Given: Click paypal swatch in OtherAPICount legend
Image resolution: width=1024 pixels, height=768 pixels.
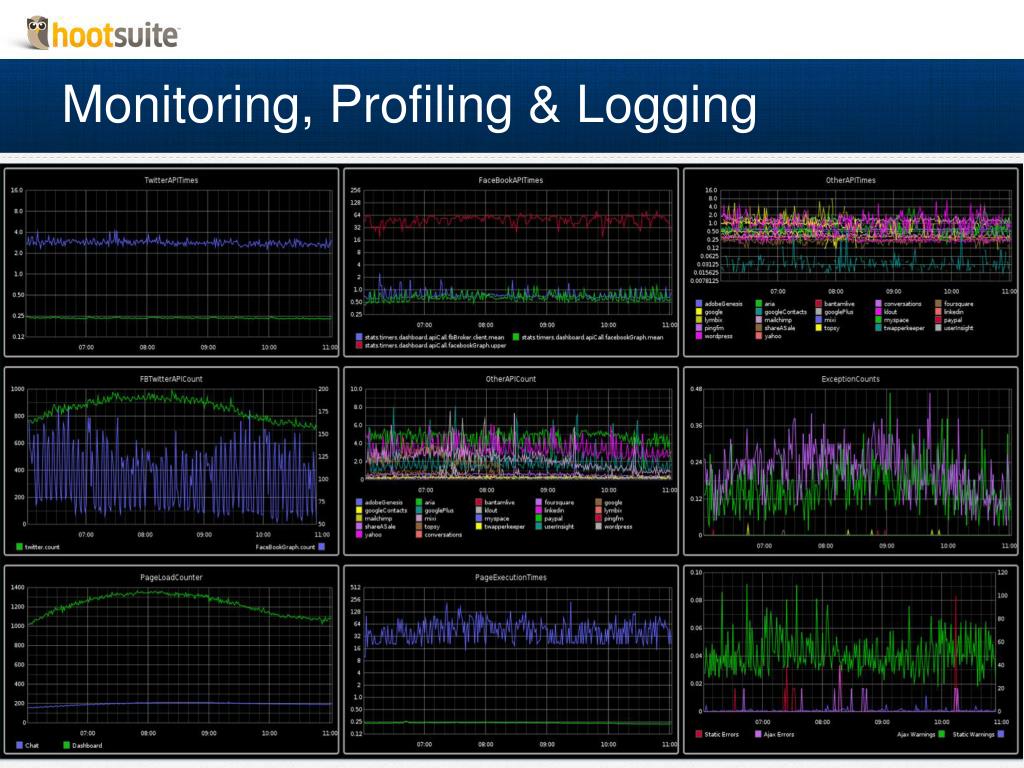Looking at the screenshot, I should tap(539, 518).
